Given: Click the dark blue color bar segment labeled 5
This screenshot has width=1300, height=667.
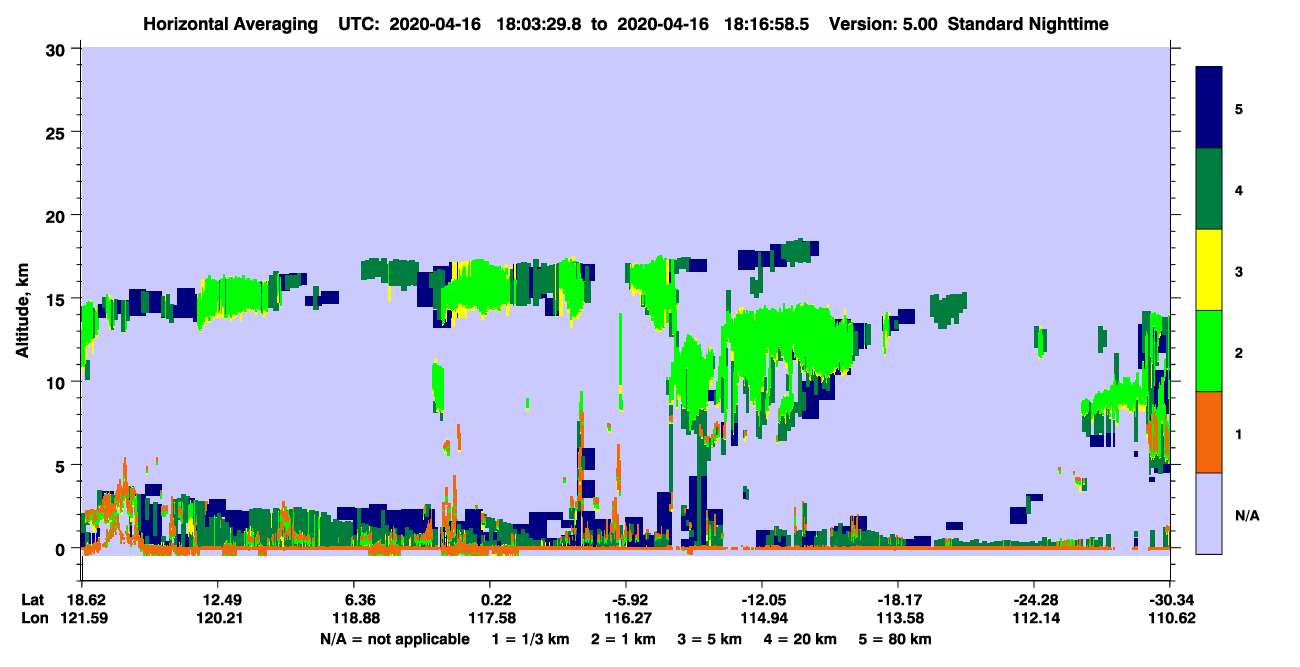Looking at the screenshot, I should point(1209,108).
